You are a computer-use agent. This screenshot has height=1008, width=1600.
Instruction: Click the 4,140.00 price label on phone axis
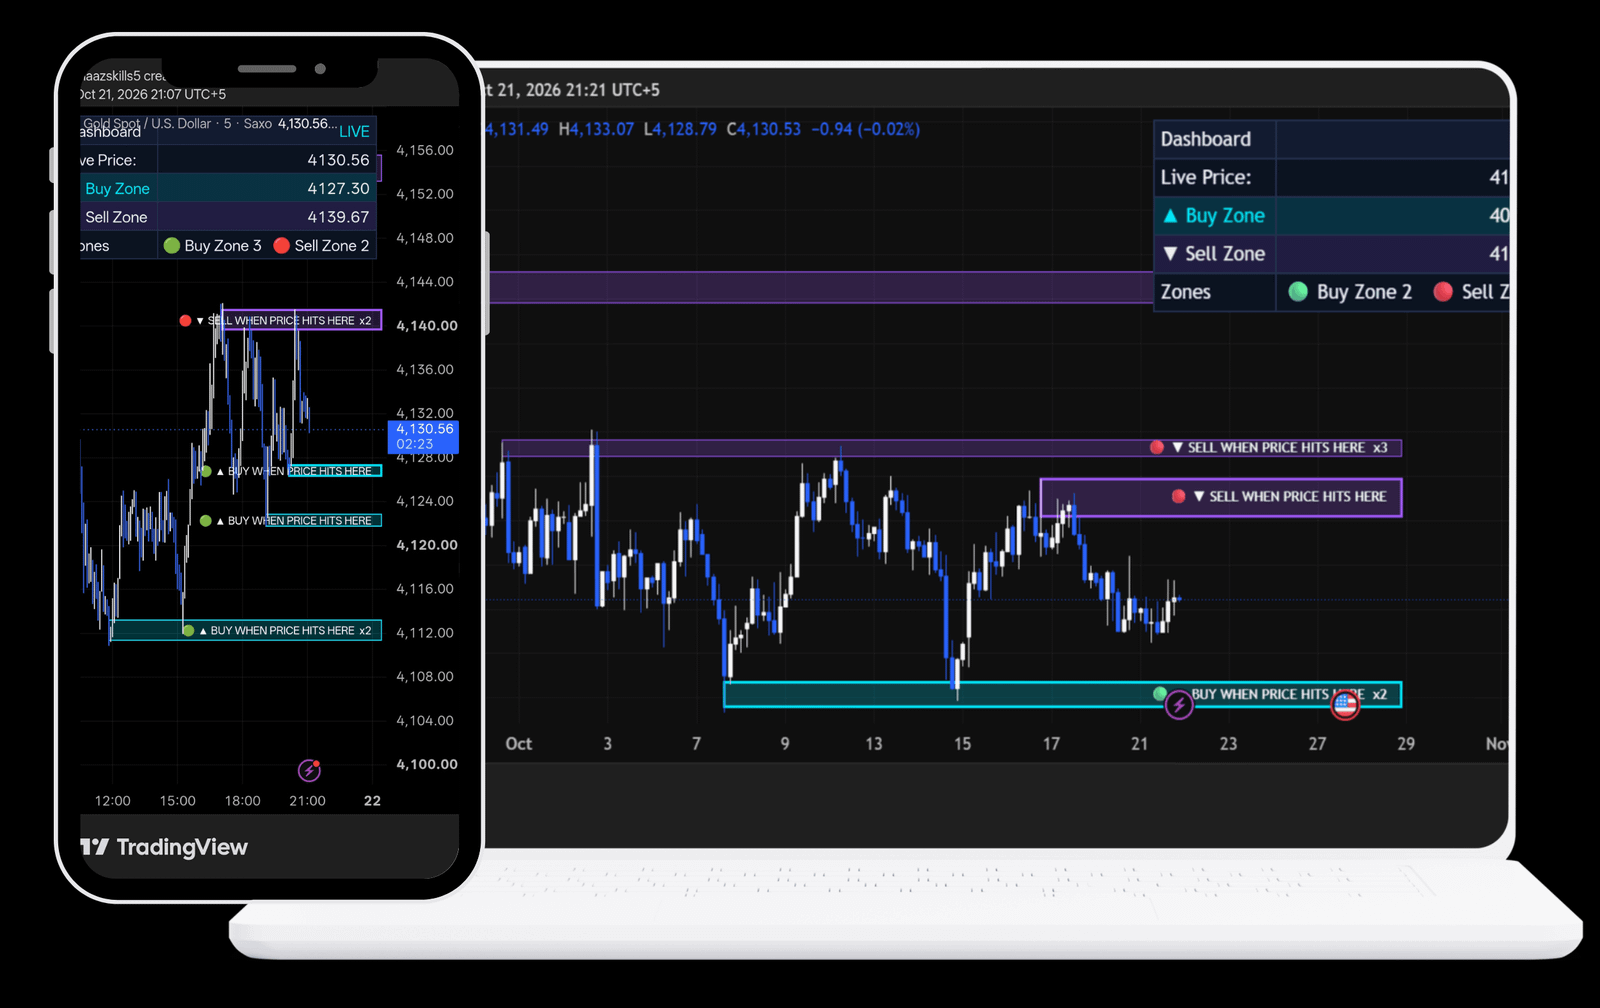click(x=427, y=326)
